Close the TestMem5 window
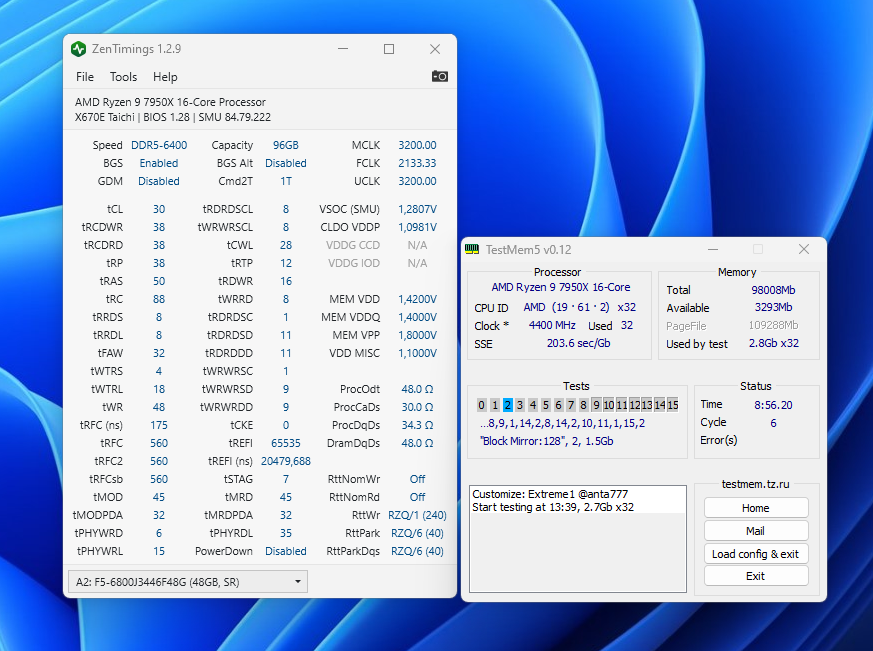873x651 pixels. tap(803, 249)
